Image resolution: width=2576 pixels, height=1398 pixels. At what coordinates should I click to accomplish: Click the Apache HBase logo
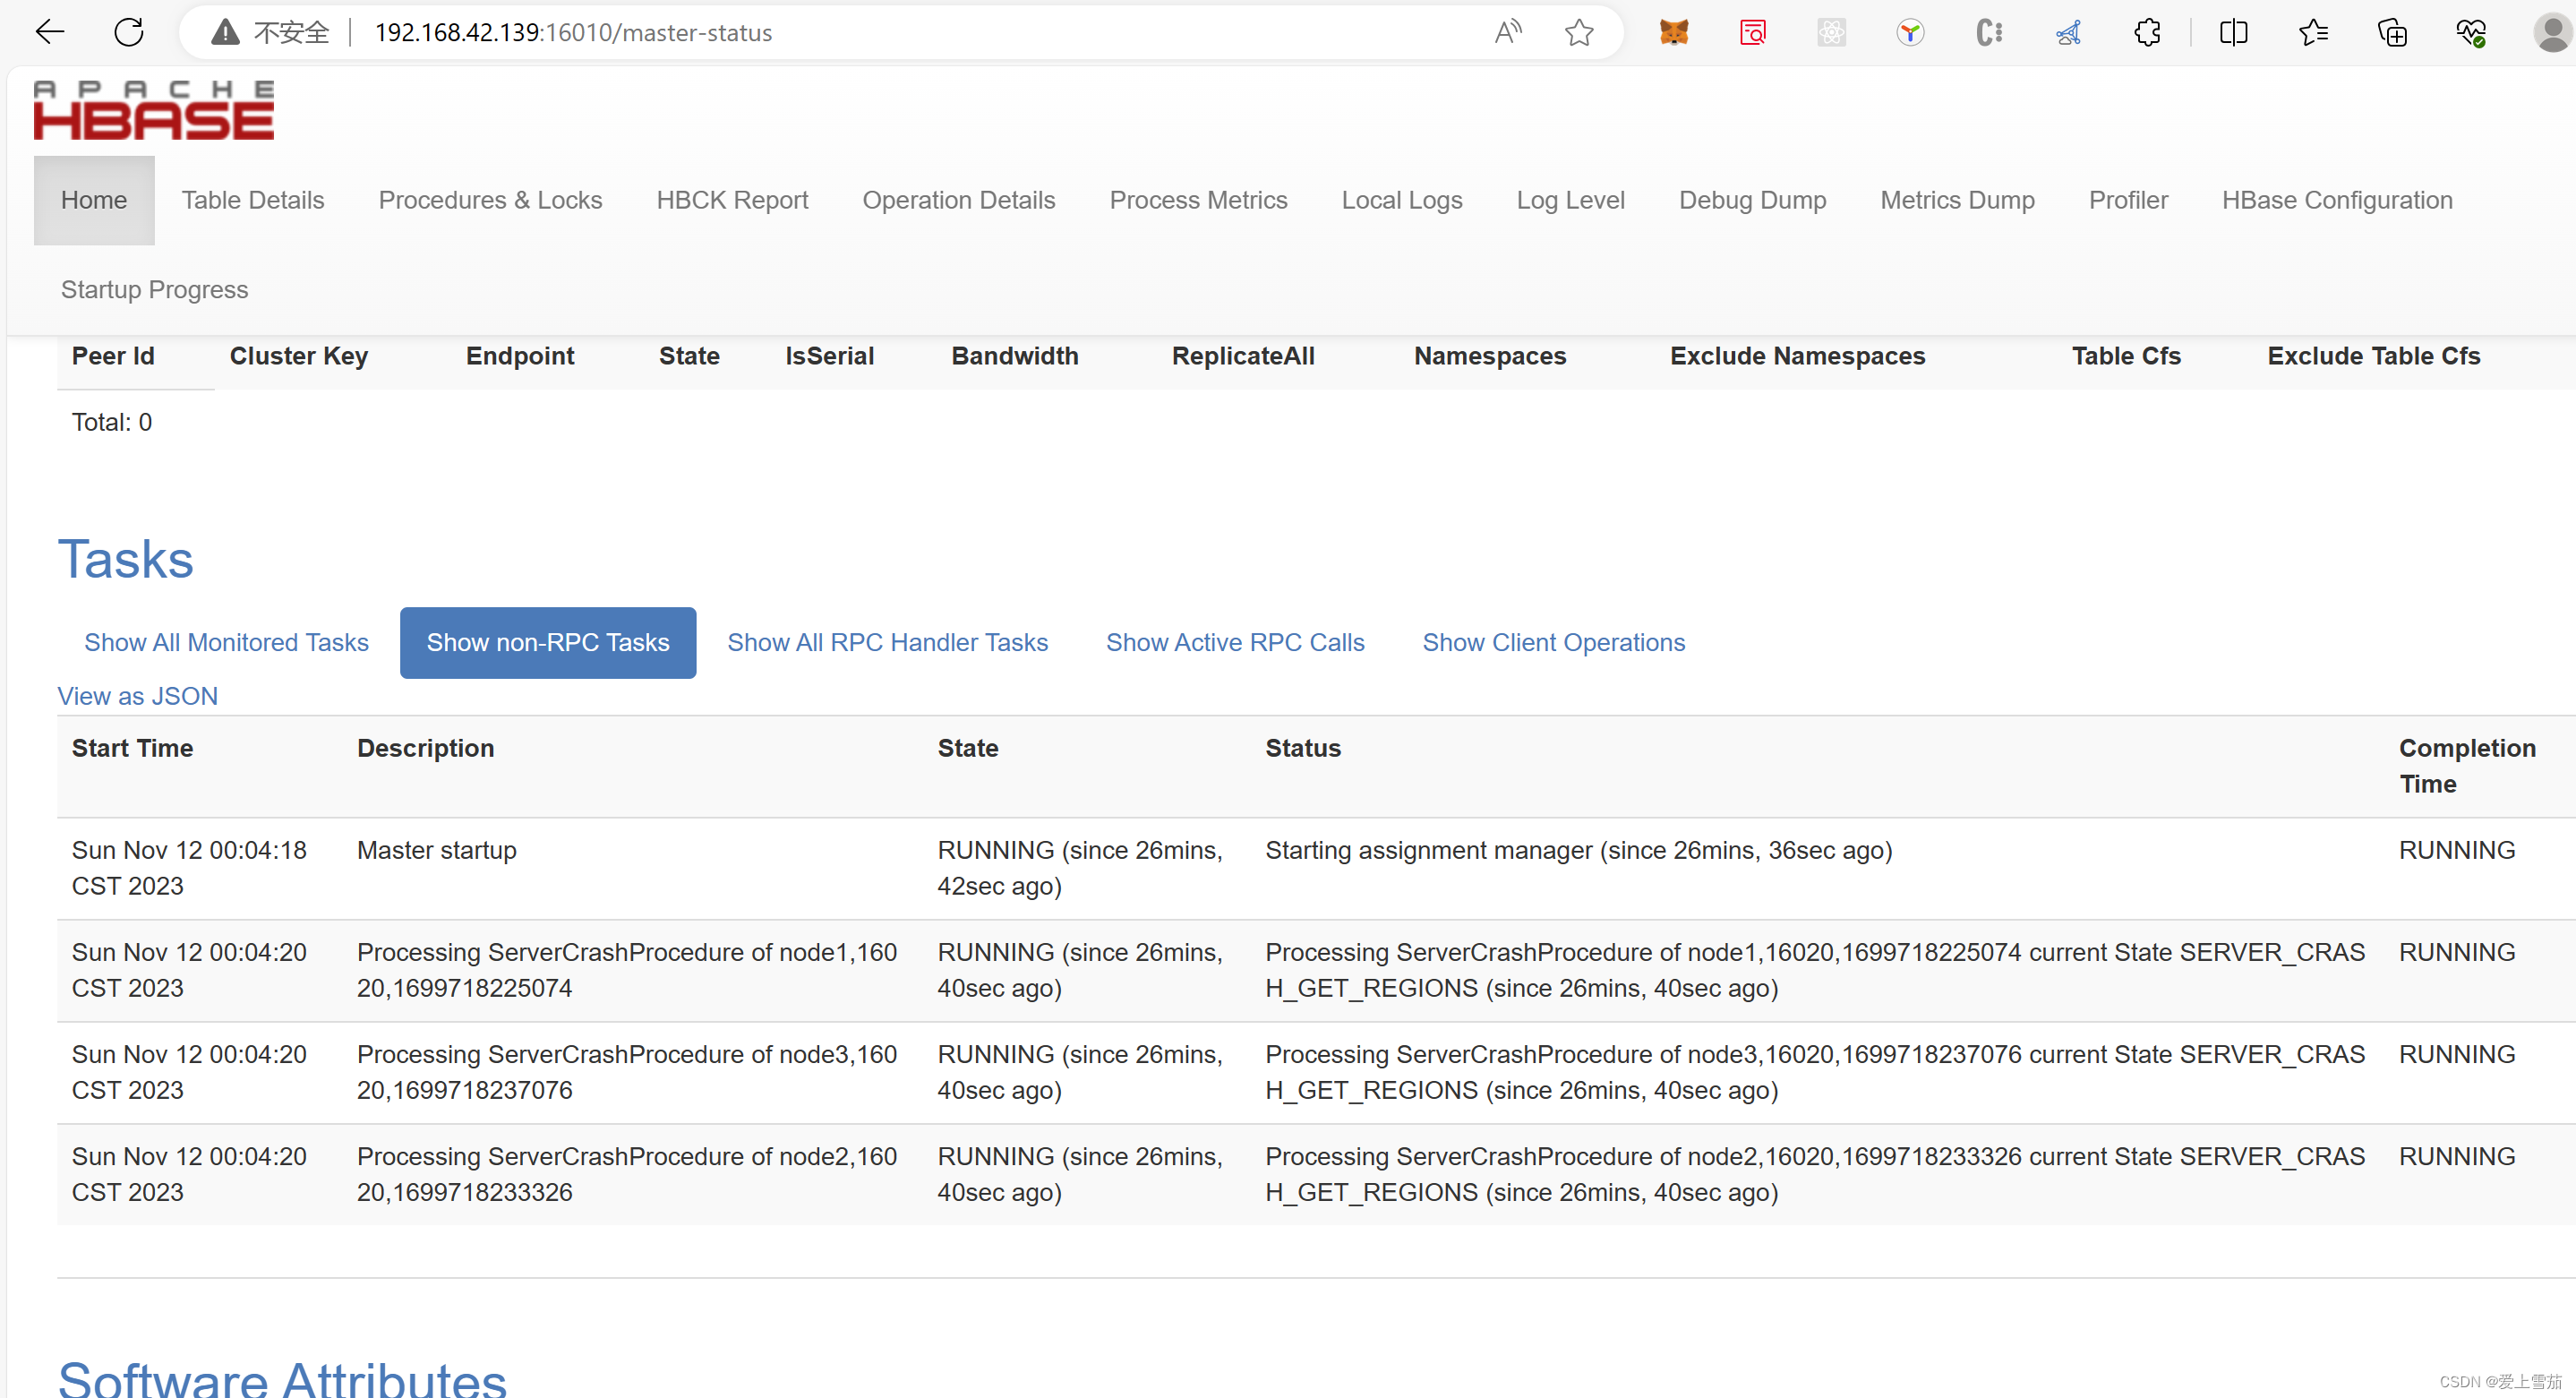click(153, 110)
